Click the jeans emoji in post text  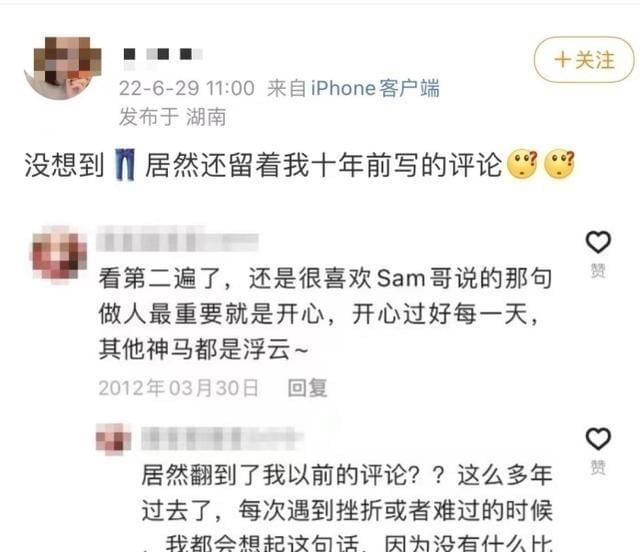point(125,165)
